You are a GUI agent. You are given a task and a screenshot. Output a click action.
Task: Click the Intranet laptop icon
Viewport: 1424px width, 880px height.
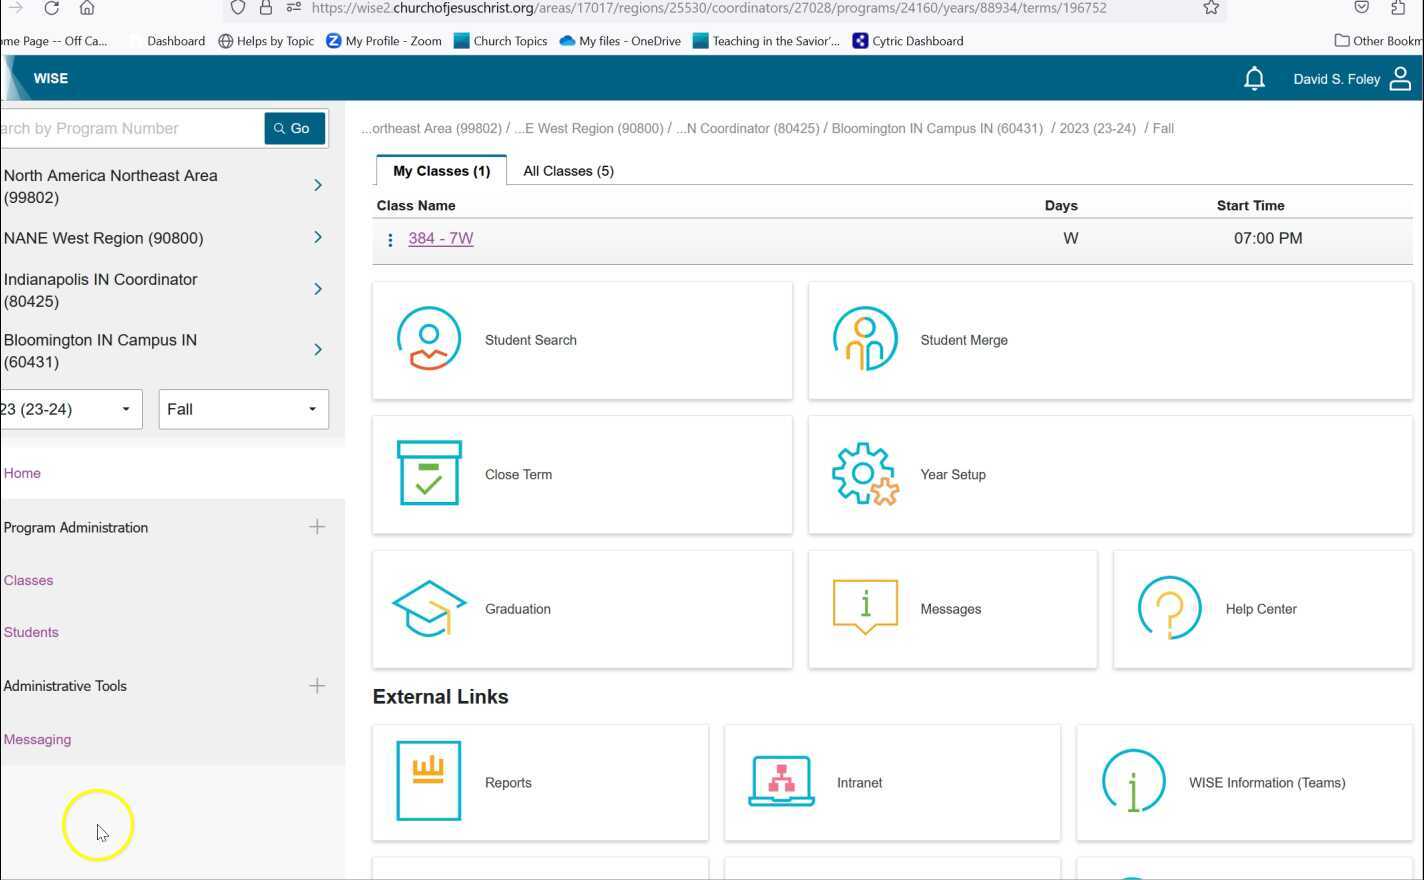(x=781, y=781)
